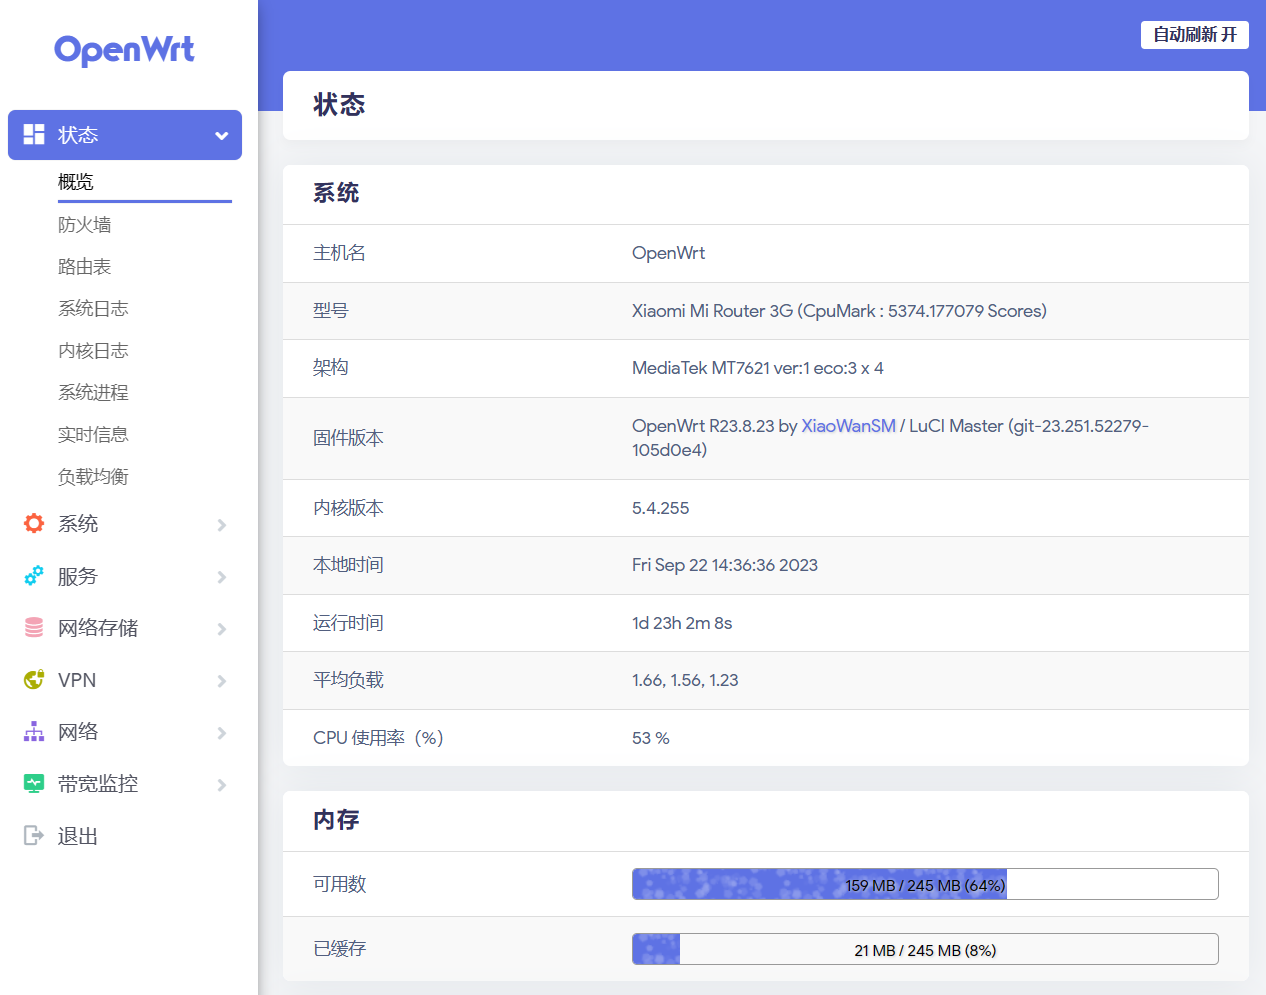Expand the 网络存储 submenu arrow
1266x995 pixels.
click(x=222, y=629)
